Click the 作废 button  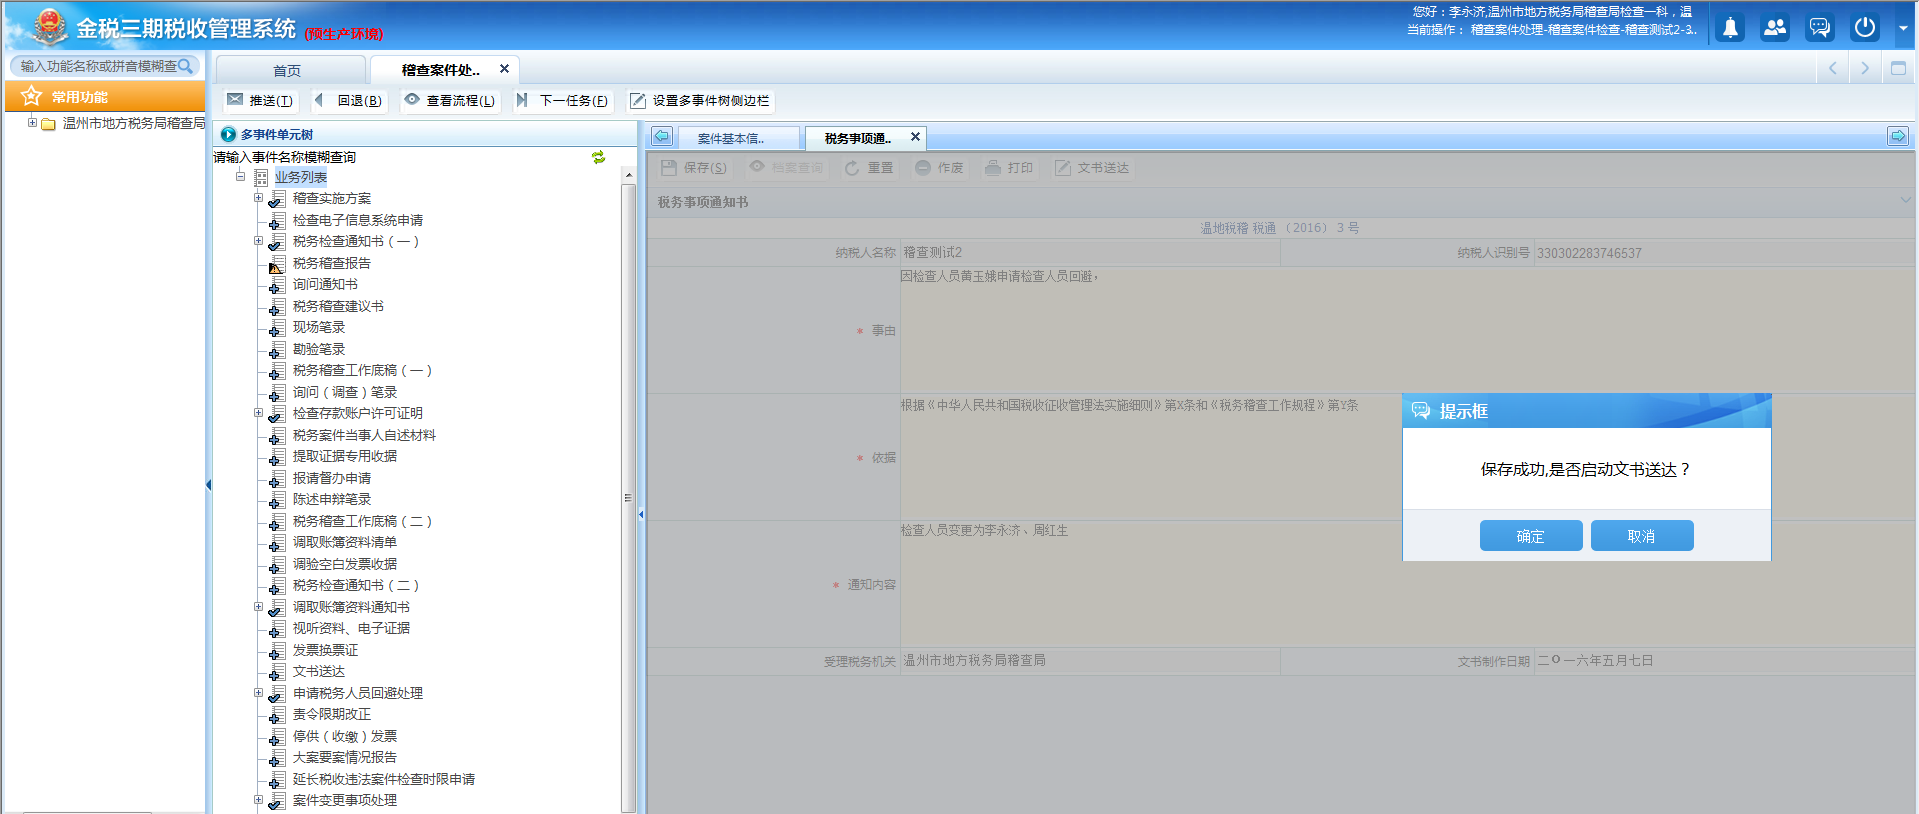coord(939,167)
